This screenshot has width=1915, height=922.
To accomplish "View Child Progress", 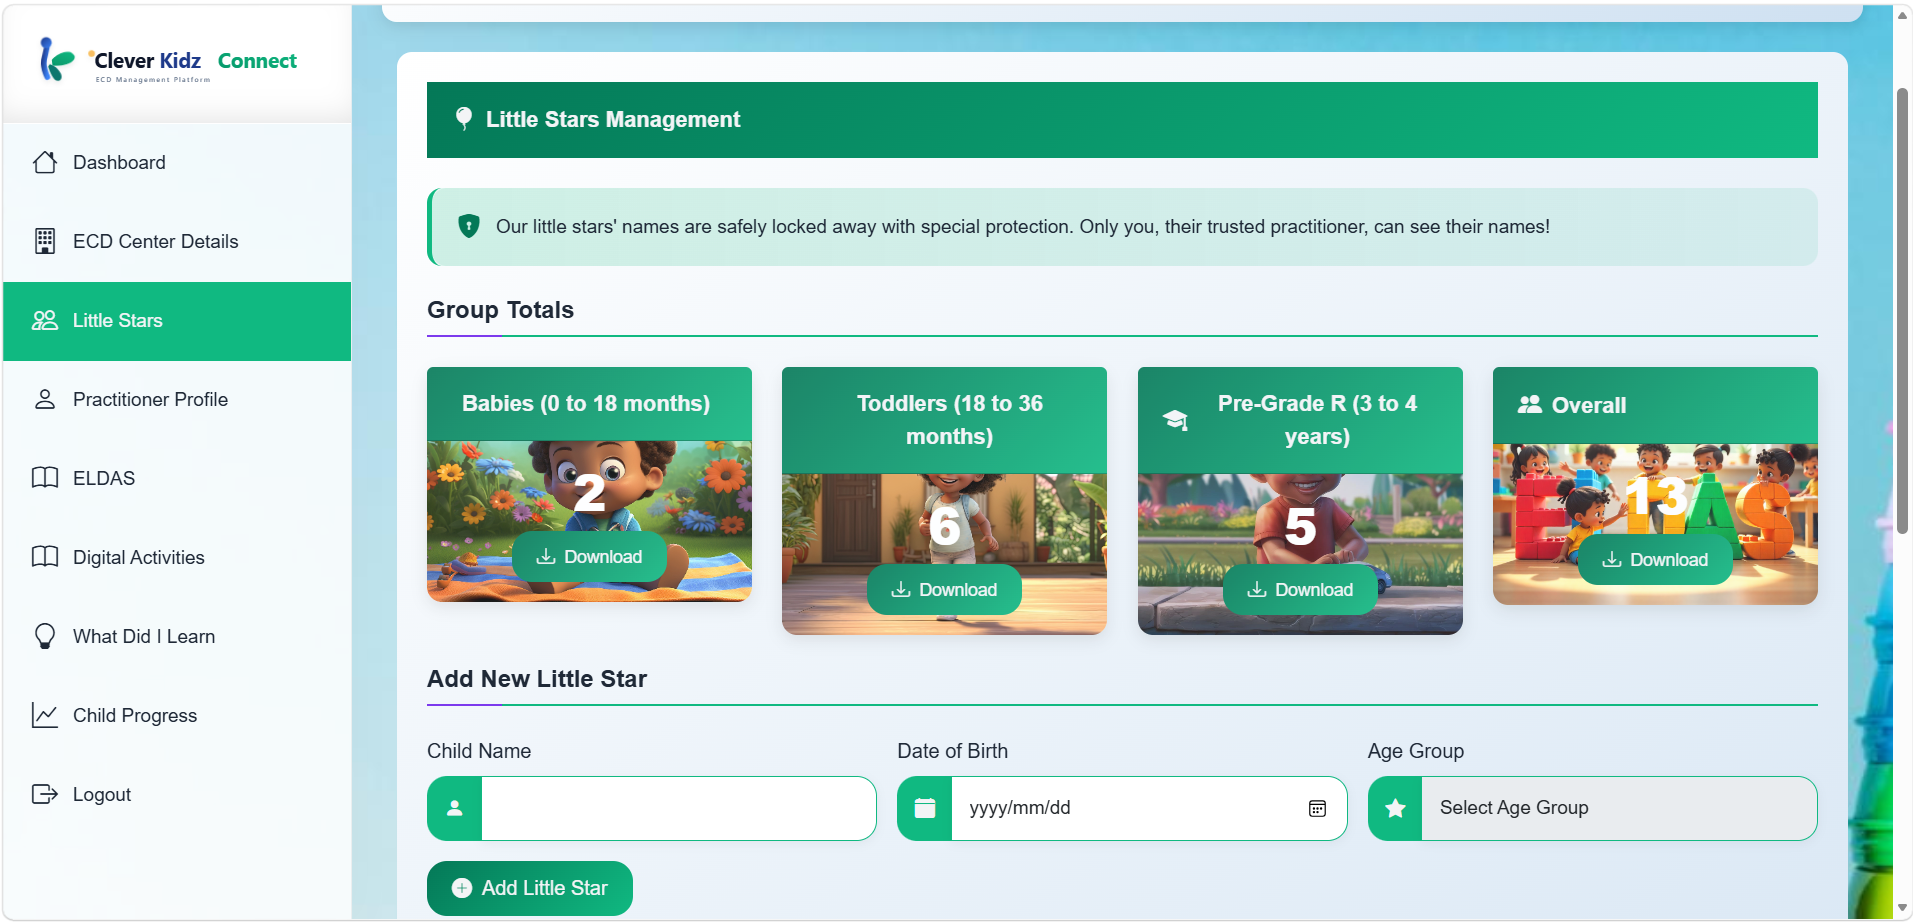I will point(177,715).
